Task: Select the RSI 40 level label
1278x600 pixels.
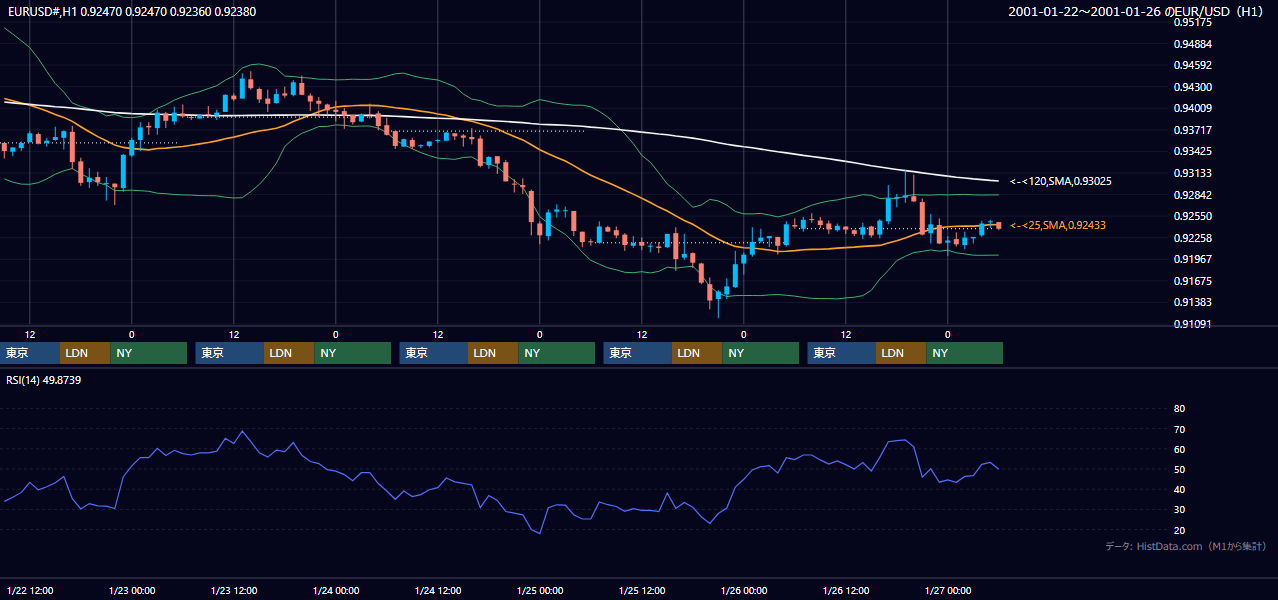Action: click(x=1179, y=489)
